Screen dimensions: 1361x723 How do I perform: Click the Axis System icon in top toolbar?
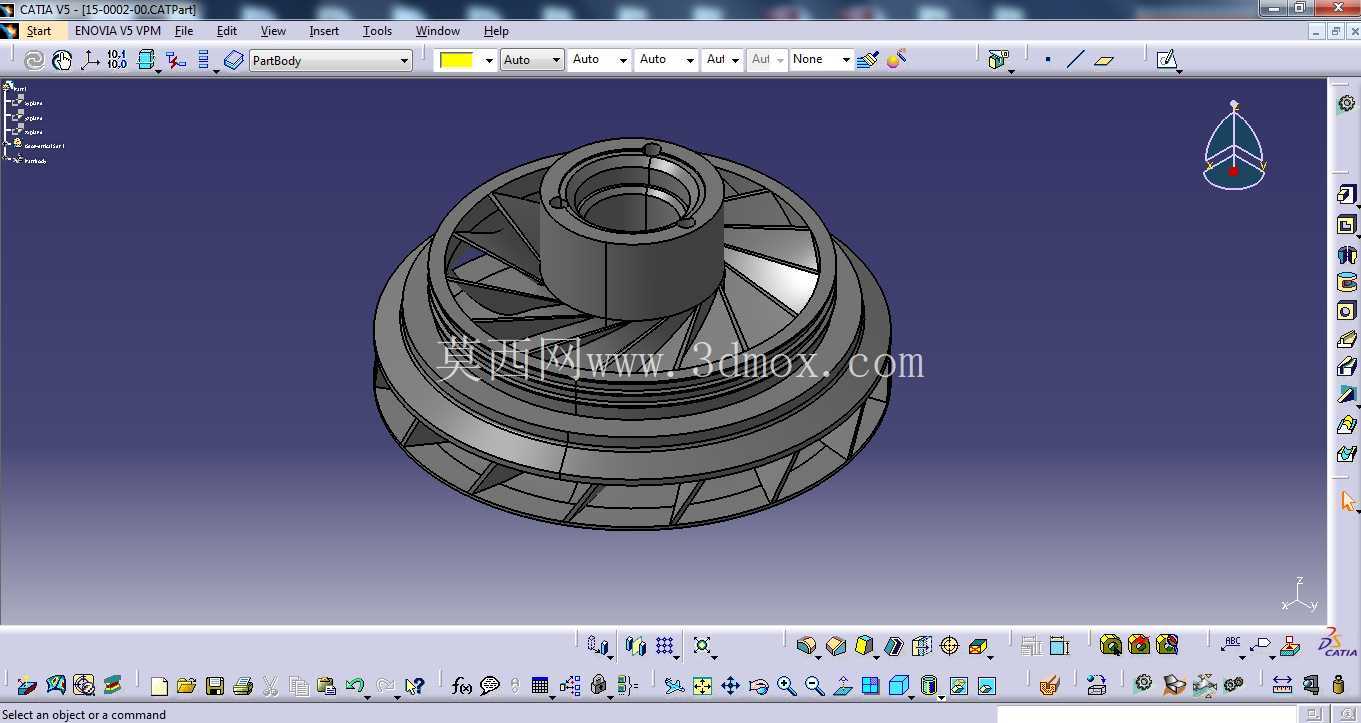90,60
